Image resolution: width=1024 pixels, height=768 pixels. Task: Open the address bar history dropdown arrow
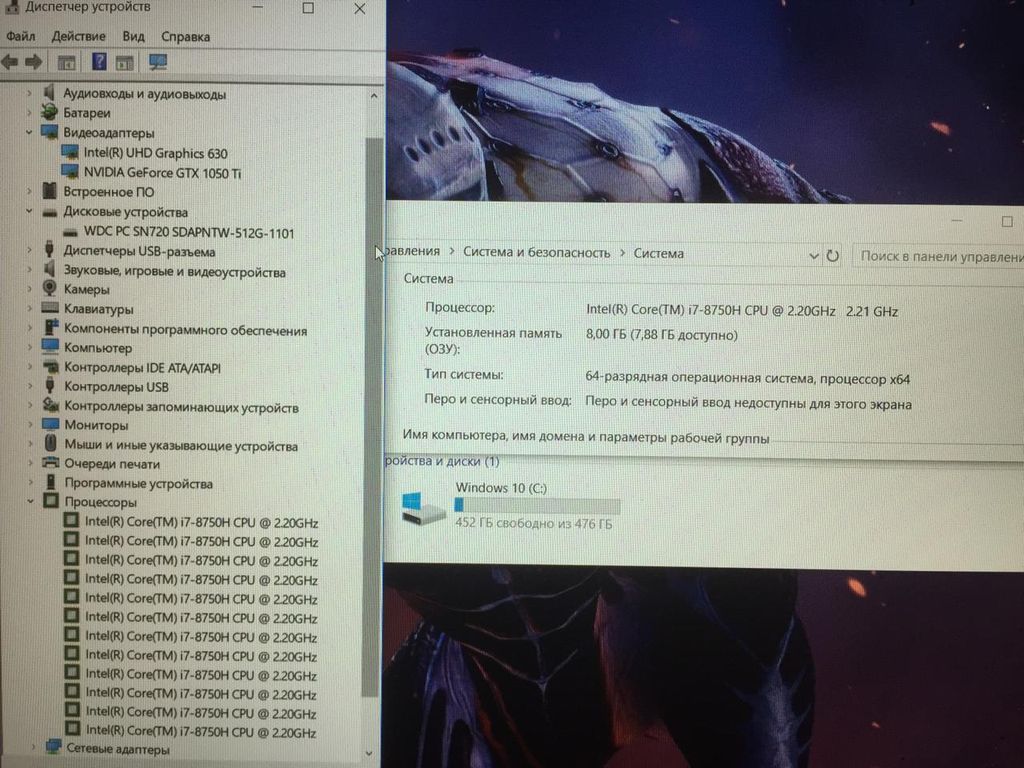[x=813, y=256]
